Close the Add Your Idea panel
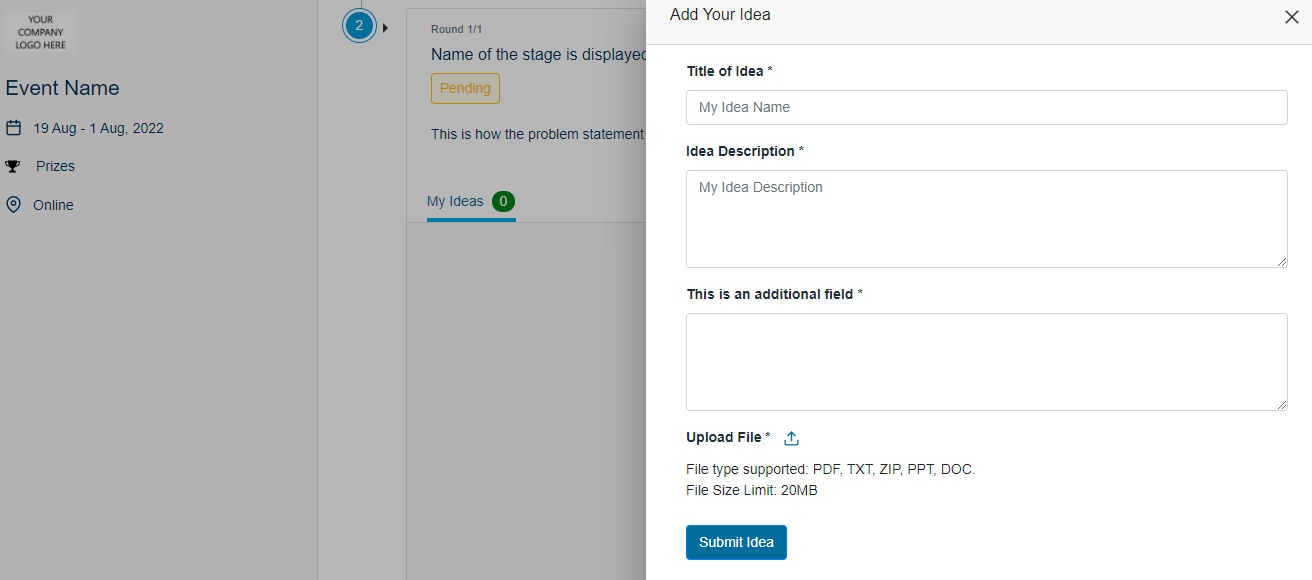 click(1291, 17)
